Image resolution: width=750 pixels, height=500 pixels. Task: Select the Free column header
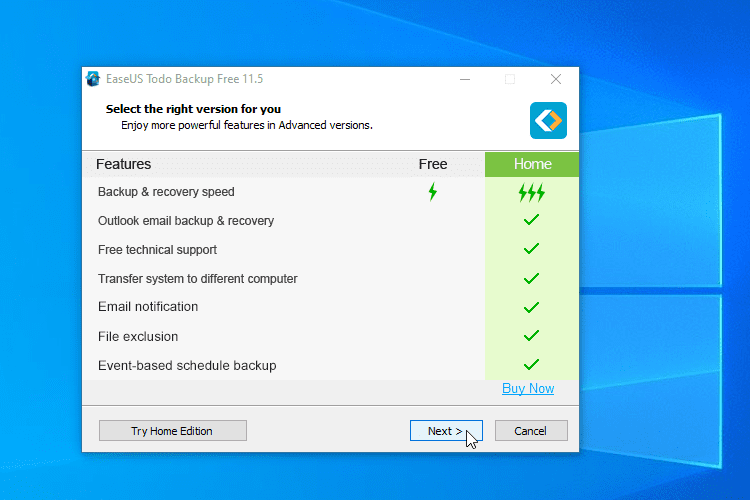[432, 164]
